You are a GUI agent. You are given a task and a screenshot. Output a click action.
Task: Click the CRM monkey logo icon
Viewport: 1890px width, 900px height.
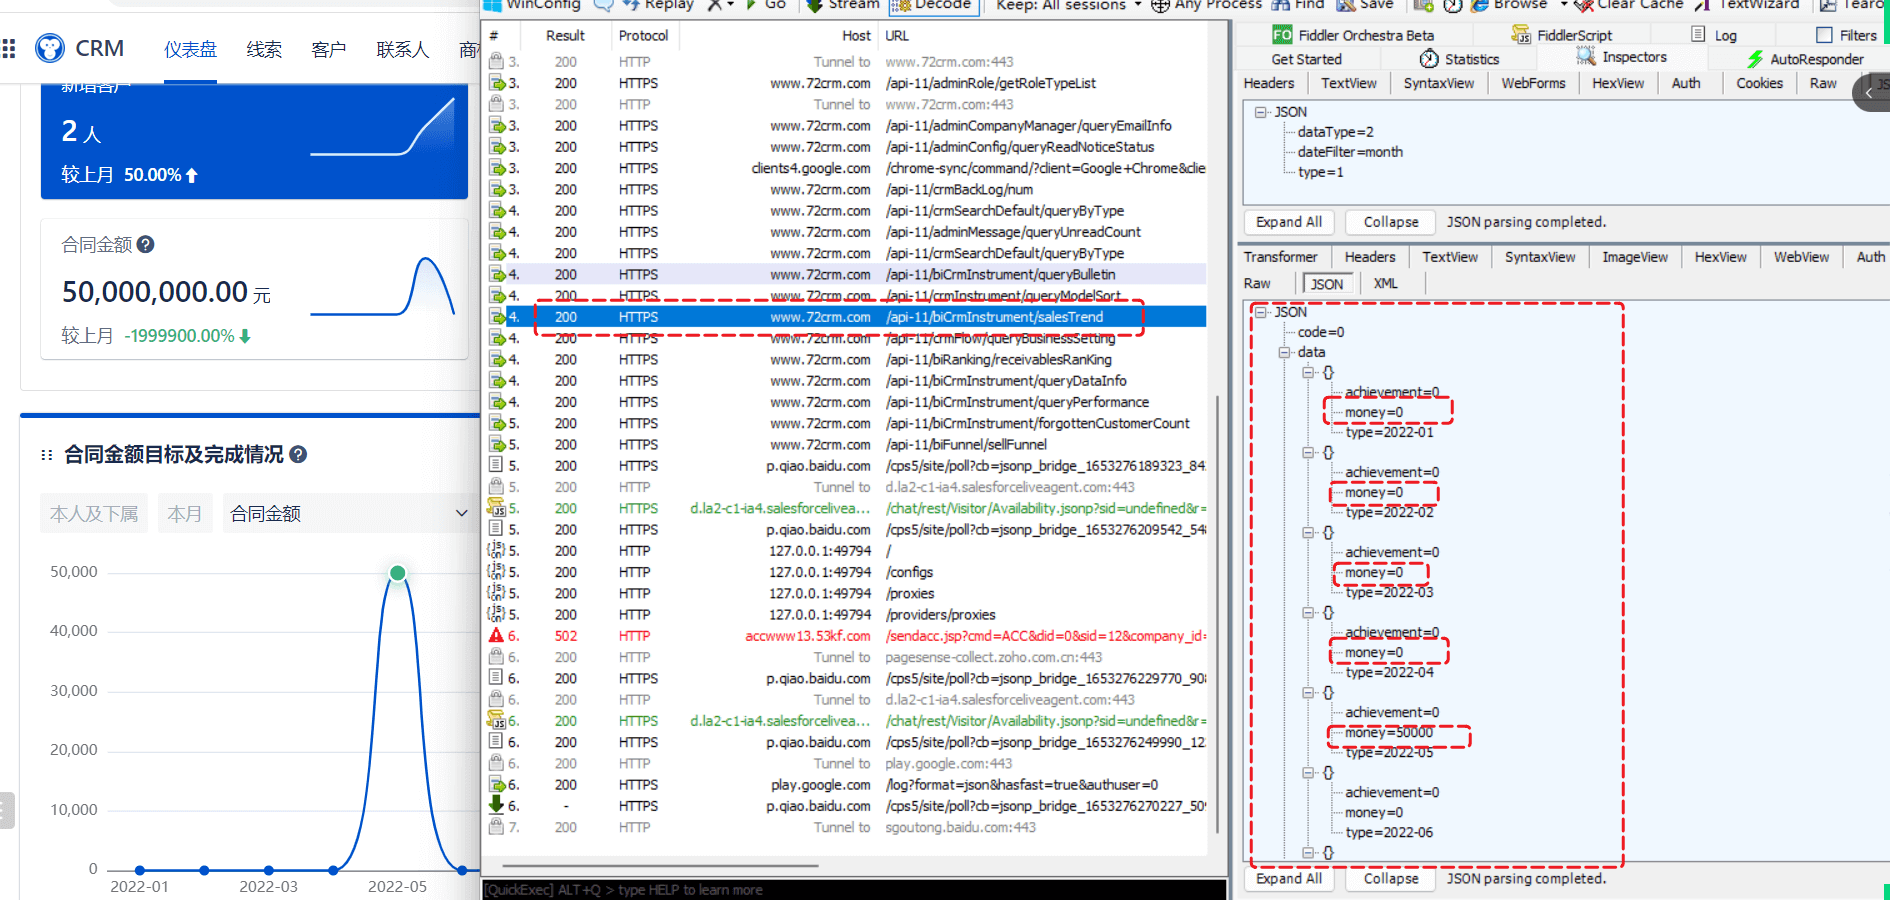click(49, 48)
